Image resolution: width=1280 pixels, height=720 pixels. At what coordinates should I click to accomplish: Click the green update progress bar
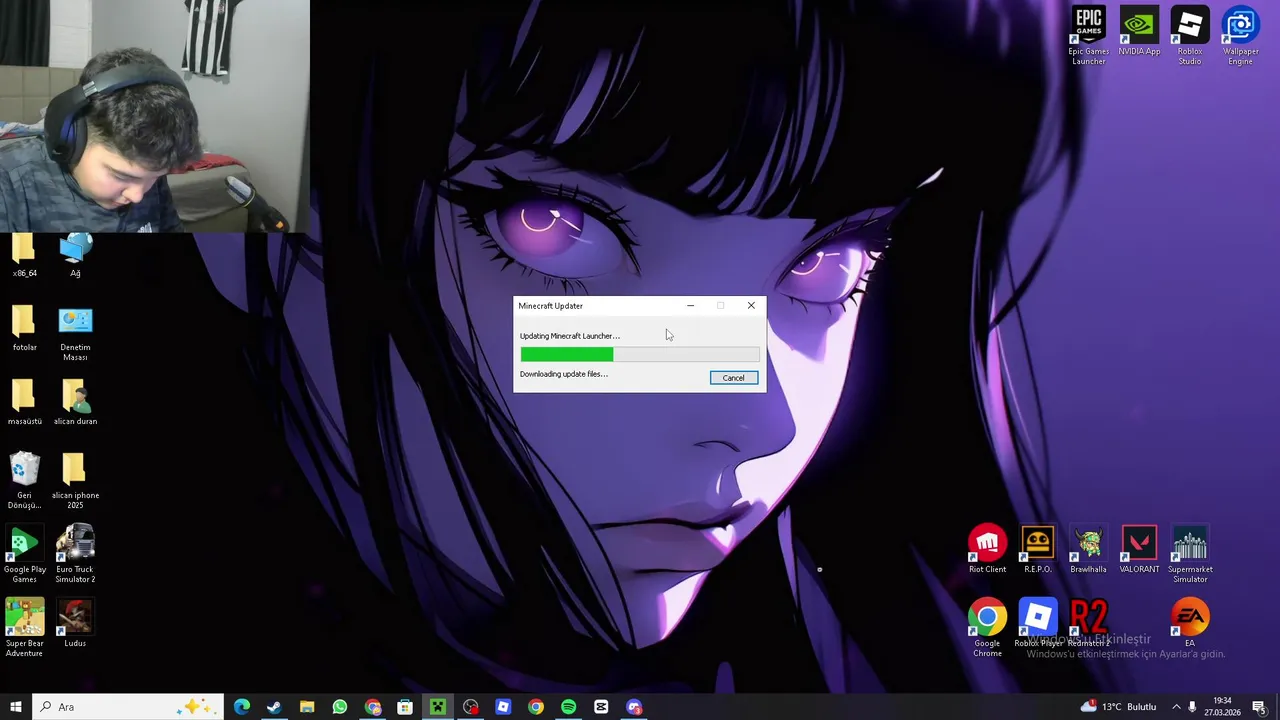(639, 355)
